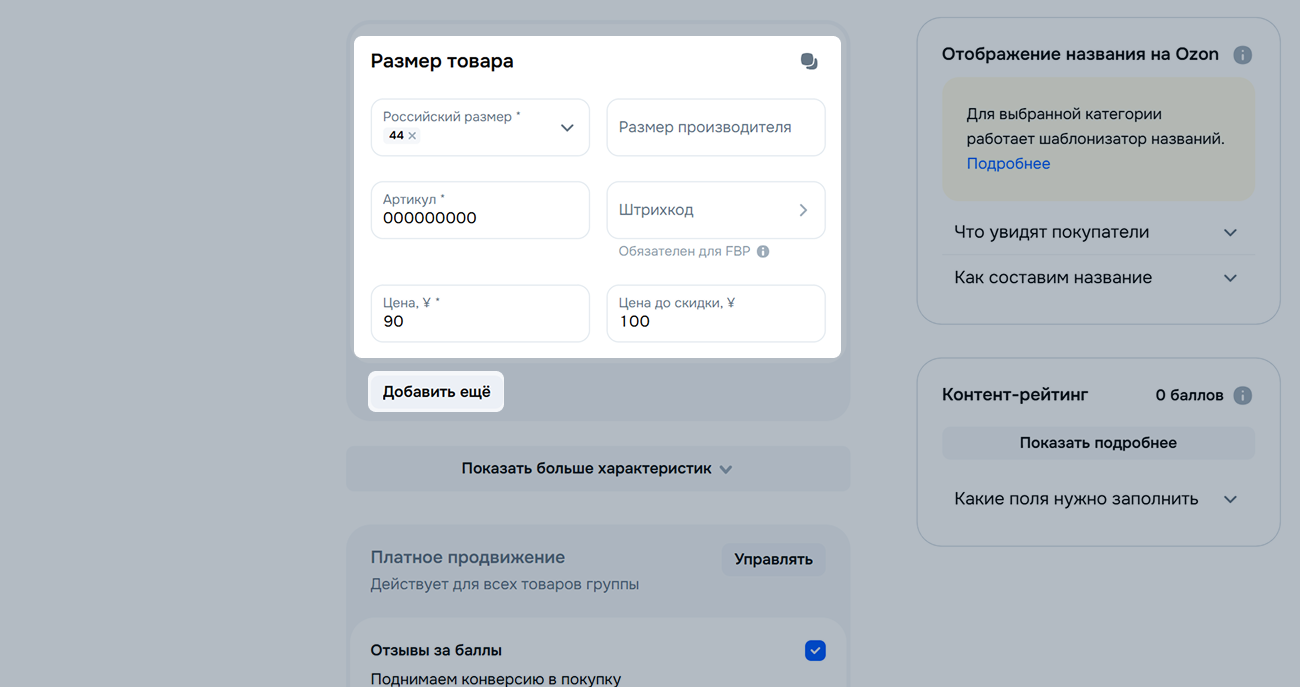Click the Размер производителя input field
This screenshot has height=687, width=1300.
(x=715, y=128)
